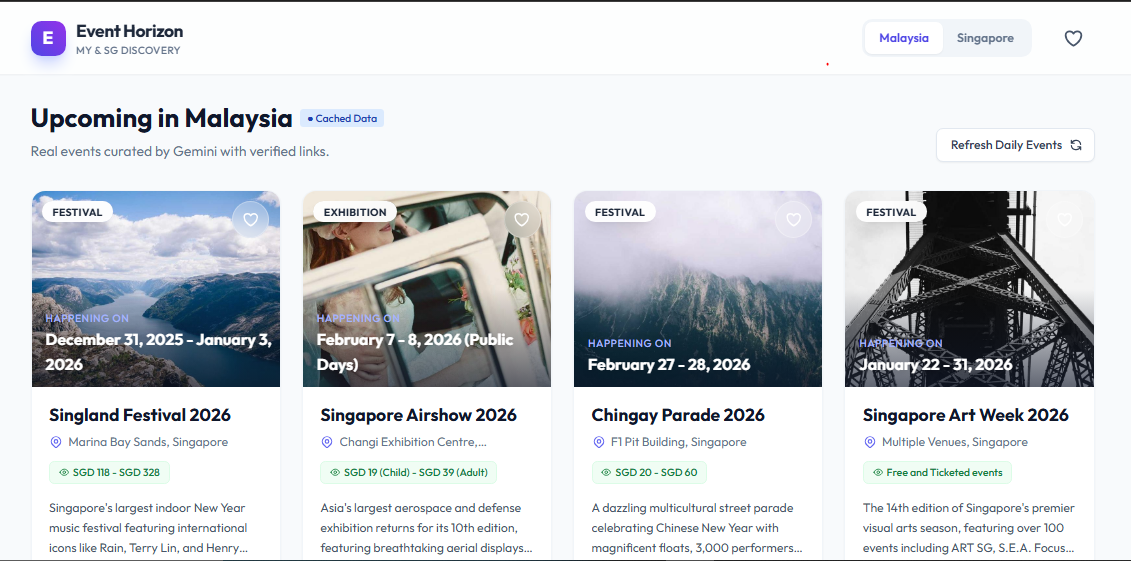Click FESTIVAL tag on Art Week card
1131x561 pixels.
pos(891,212)
